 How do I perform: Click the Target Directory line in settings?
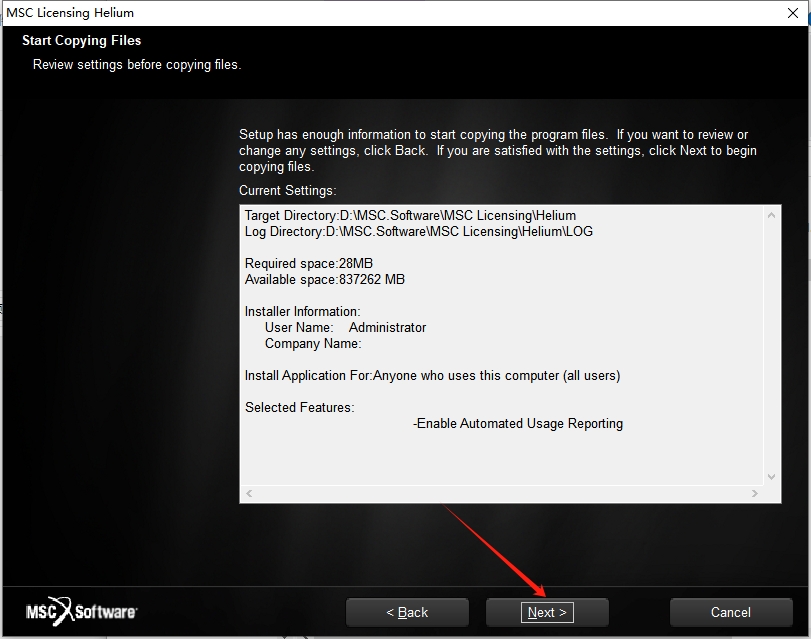pos(410,215)
